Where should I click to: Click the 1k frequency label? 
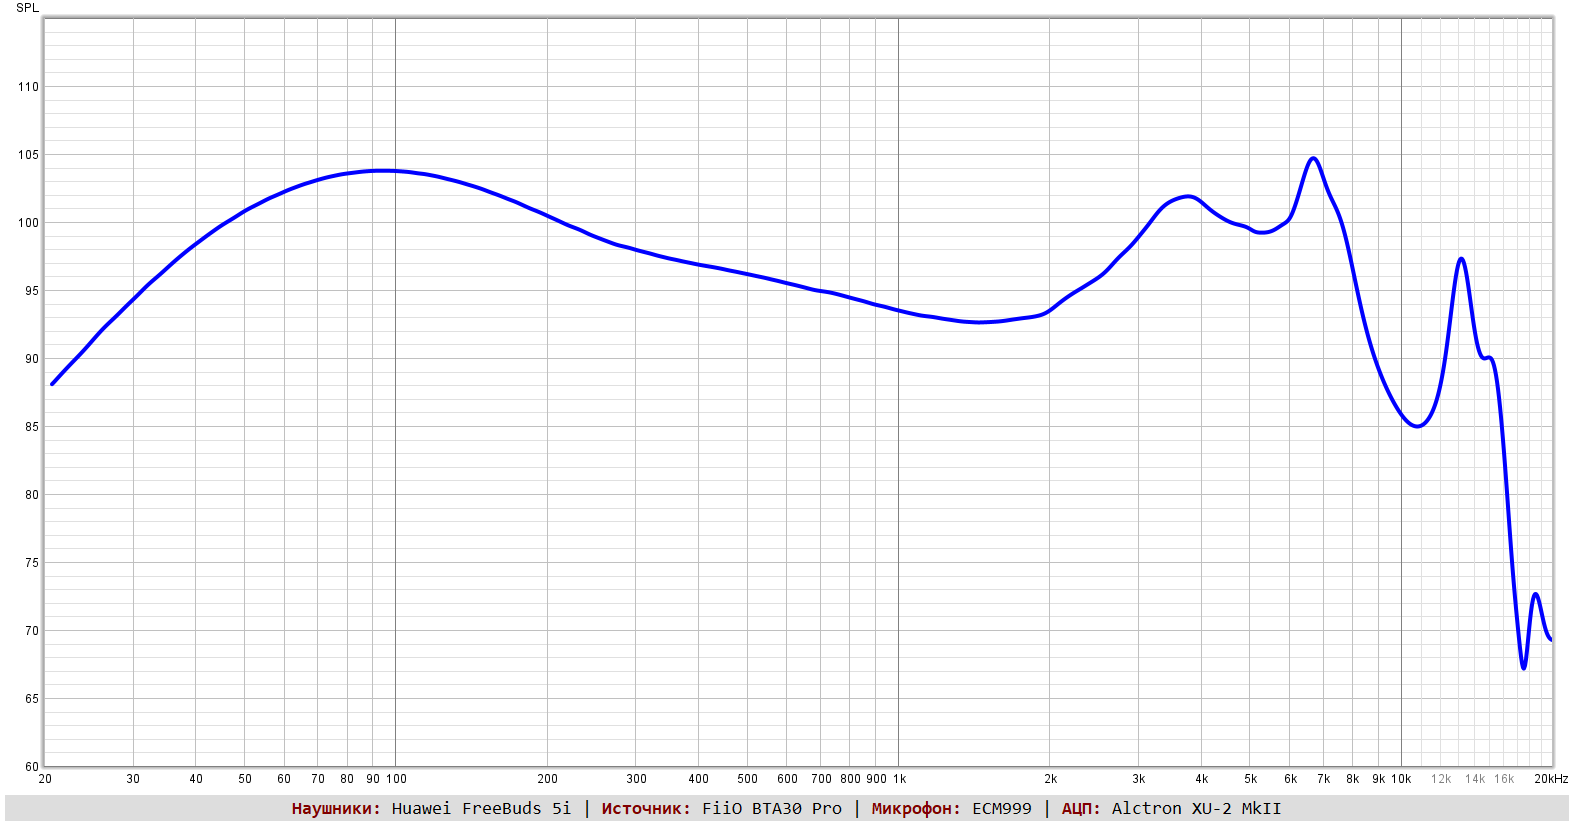coord(900,779)
